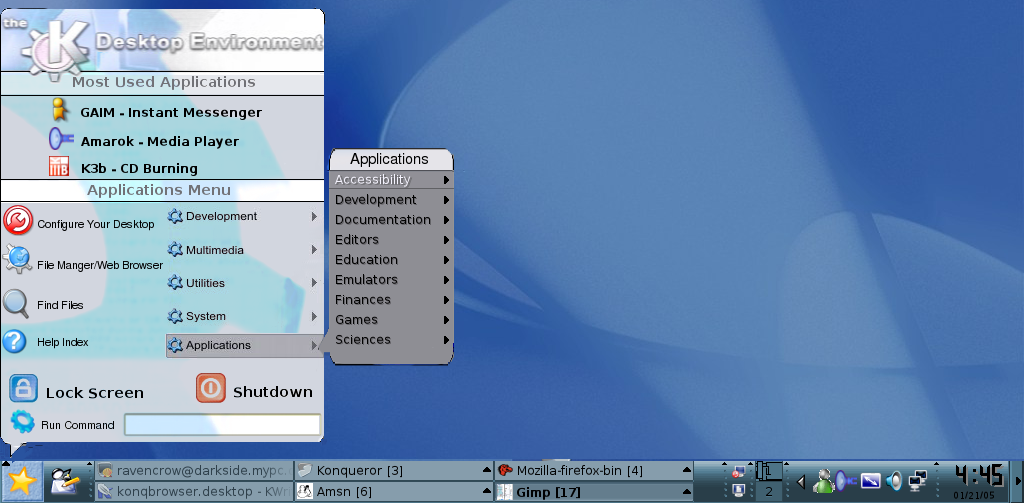Image resolution: width=1024 pixels, height=503 pixels.
Task: Open the Sciences submenu
Action: 392,340
